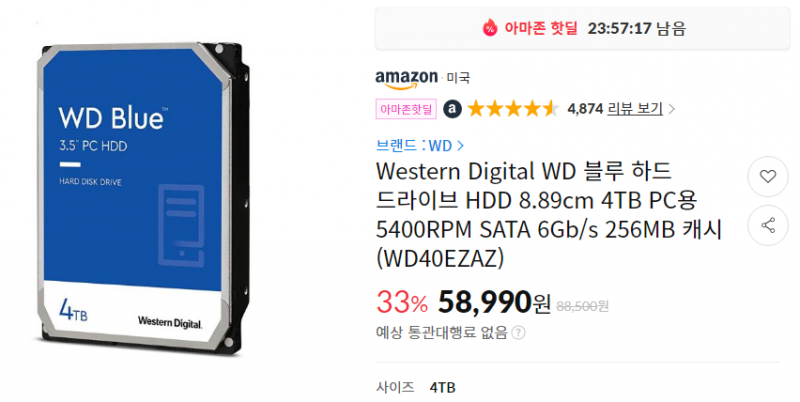Click the pink 아마존핫딜 badge
Image resolution: width=800 pixels, height=402 pixels.
coord(406,109)
